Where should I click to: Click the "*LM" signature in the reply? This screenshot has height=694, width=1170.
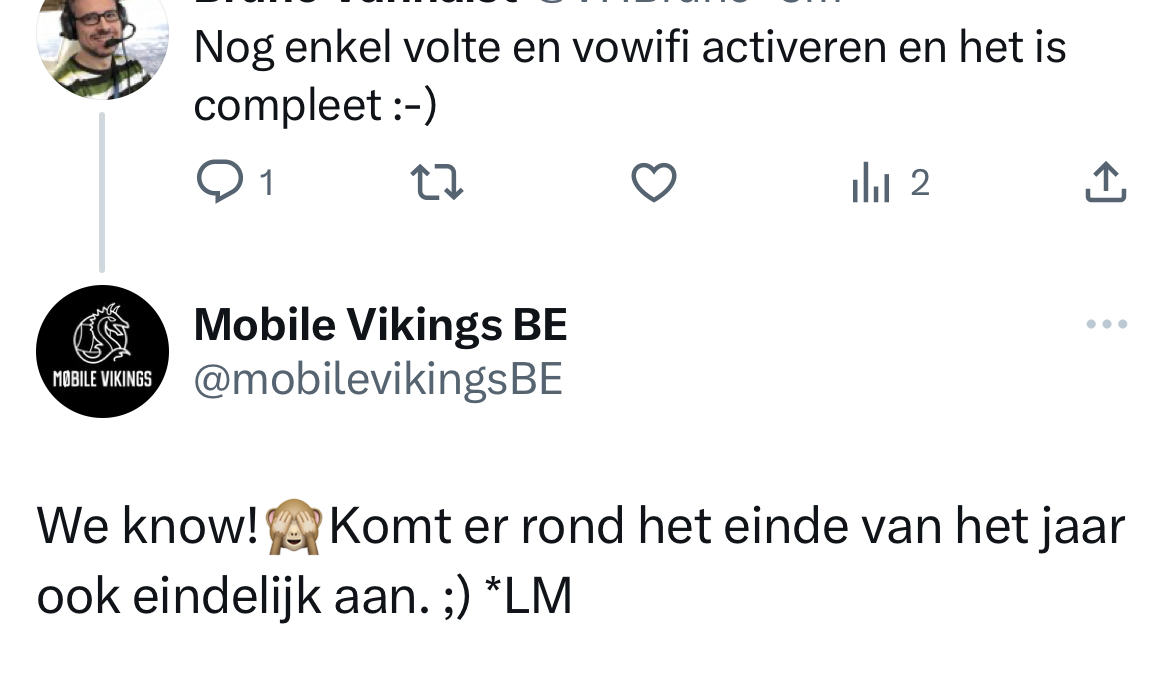pos(527,597)
